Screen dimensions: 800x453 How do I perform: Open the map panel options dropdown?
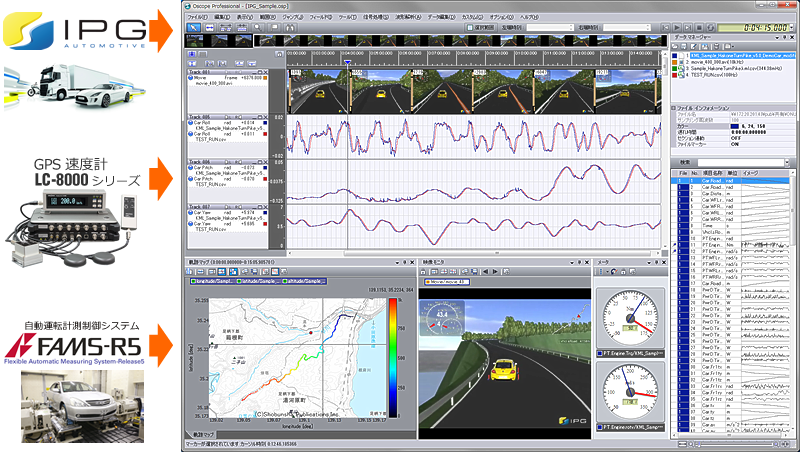click(x=397, y=262)
